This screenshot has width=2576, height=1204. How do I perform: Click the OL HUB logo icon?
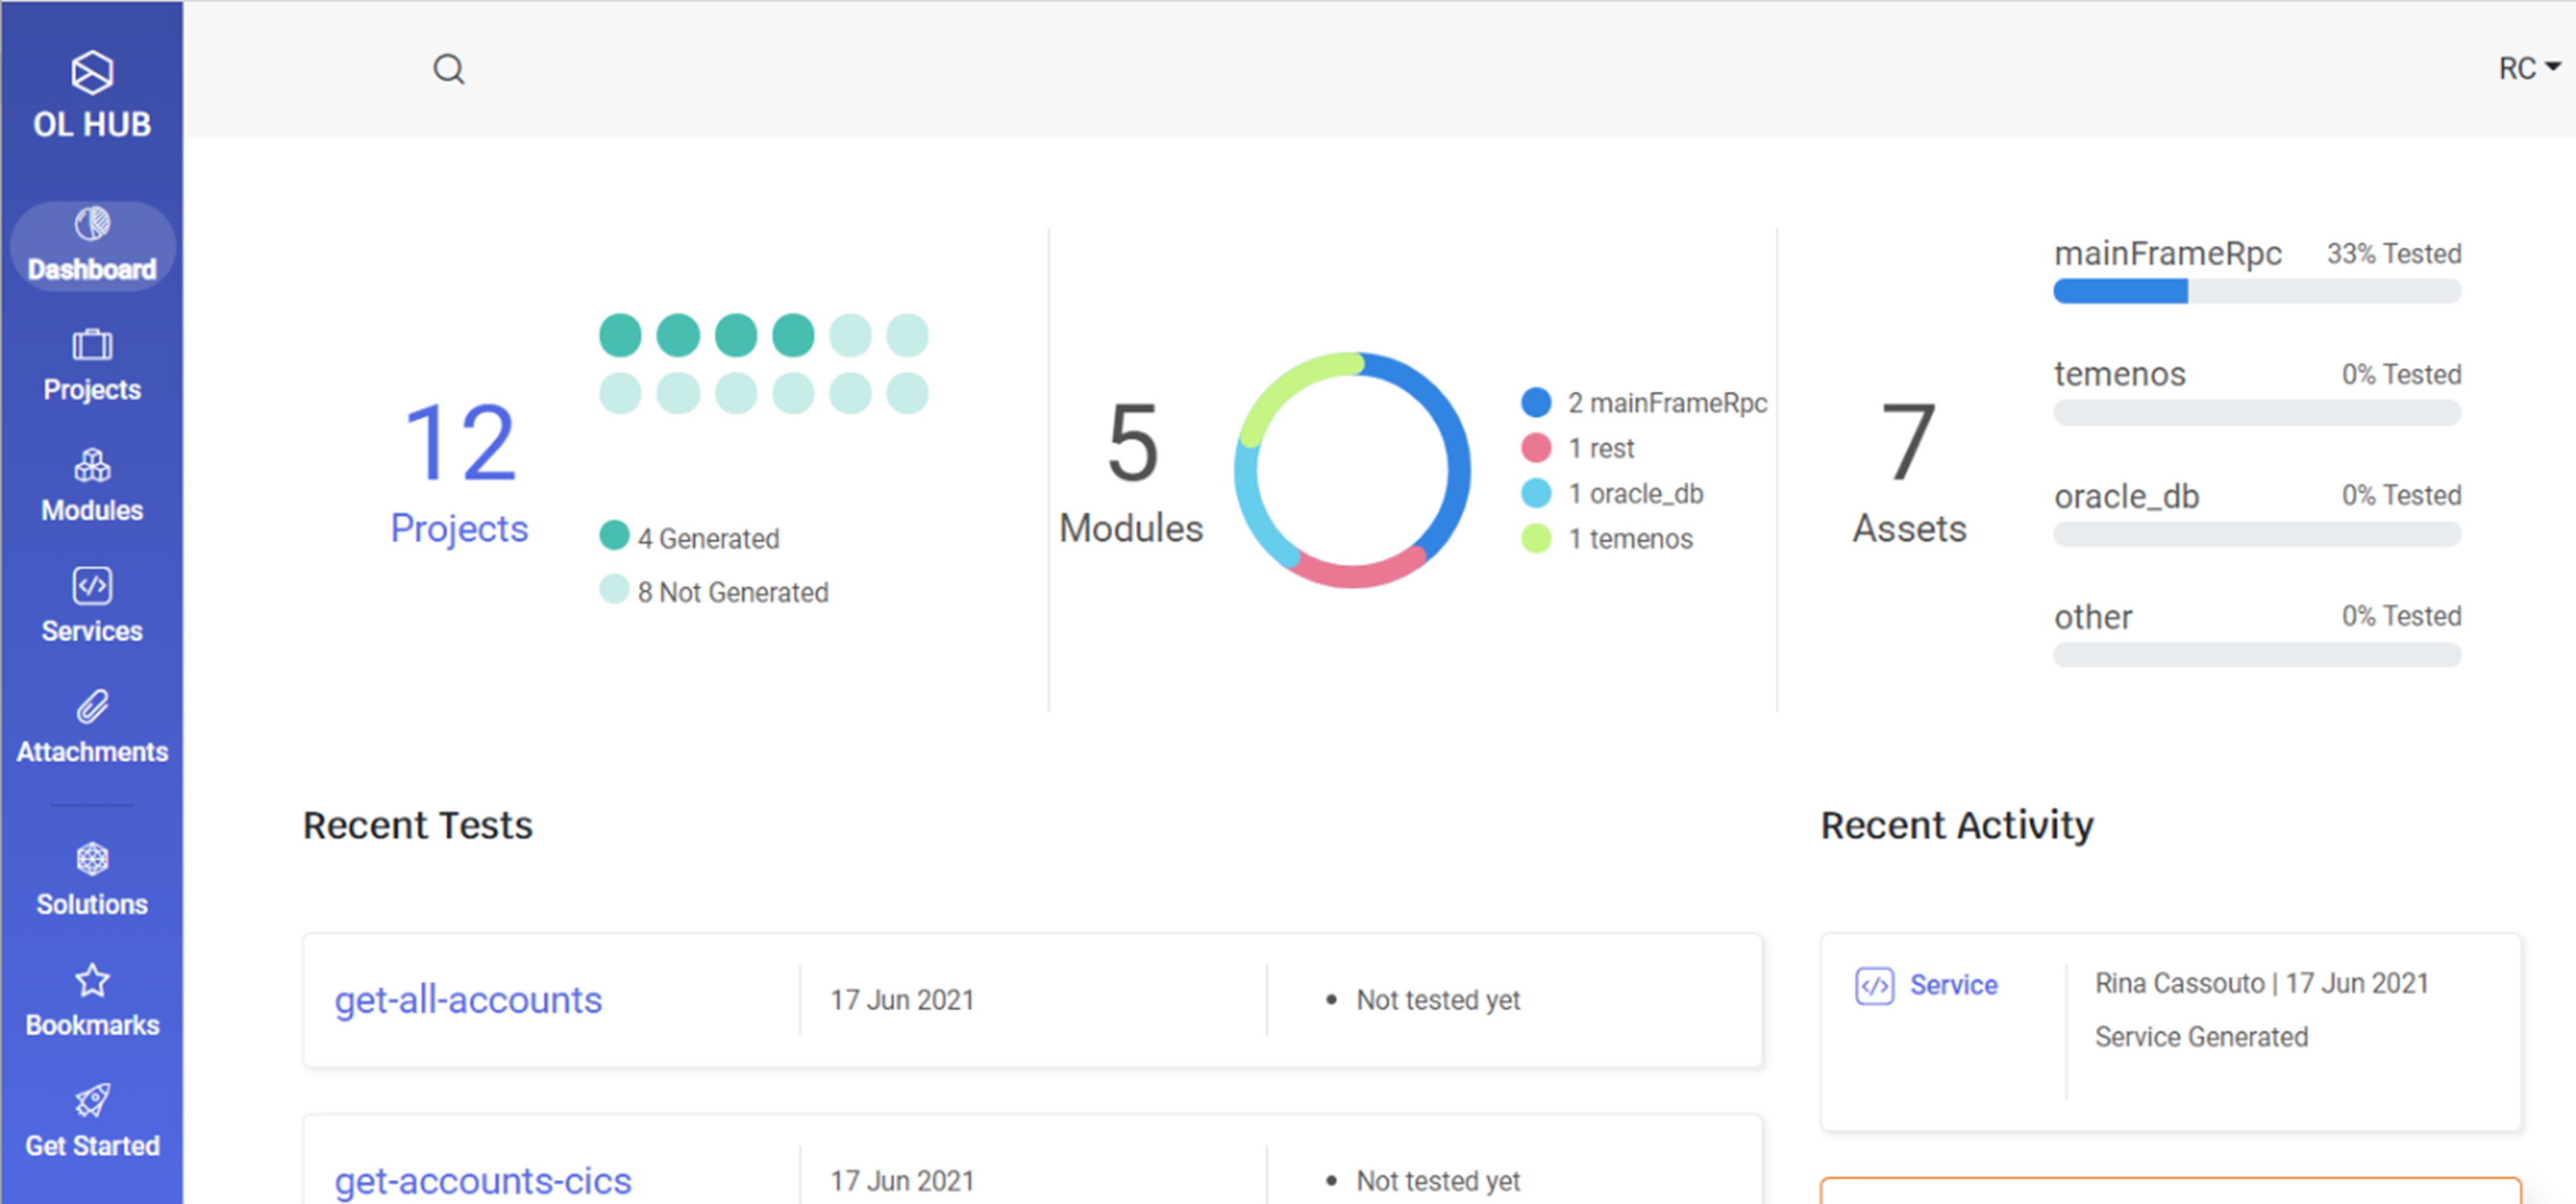[x=92, y=73]
